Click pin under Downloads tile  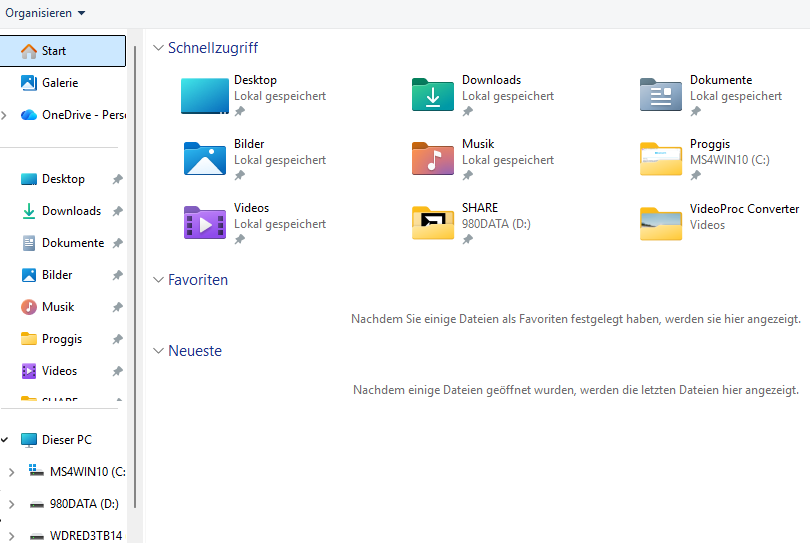[468, 111]
